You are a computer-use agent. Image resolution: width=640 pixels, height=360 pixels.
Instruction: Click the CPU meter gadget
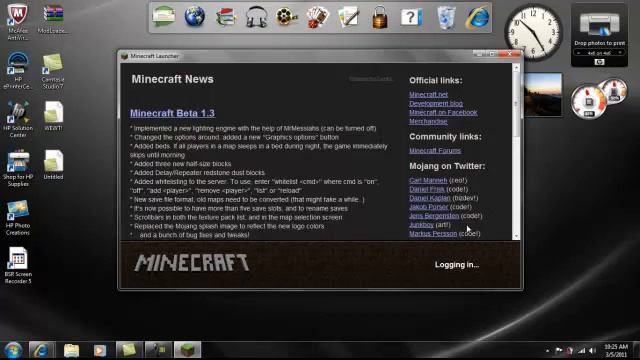pos(588,102)
